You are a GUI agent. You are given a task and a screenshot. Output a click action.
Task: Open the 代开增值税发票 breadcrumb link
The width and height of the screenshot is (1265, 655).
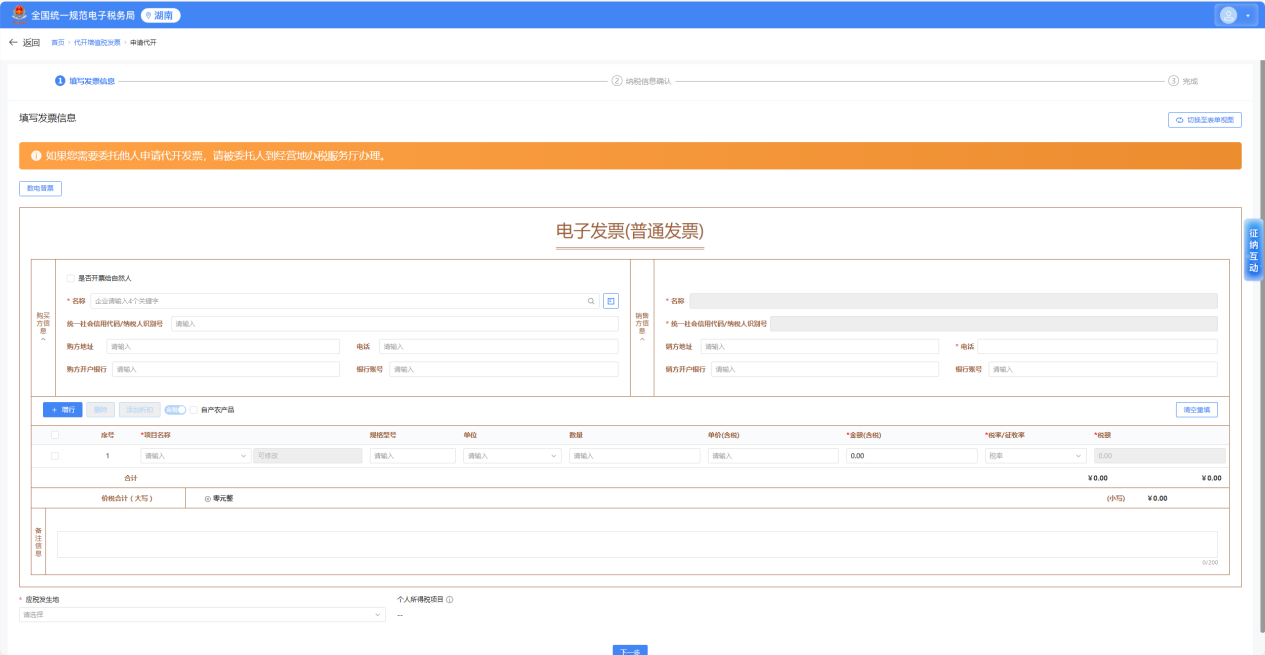click(x=97, y=43)
